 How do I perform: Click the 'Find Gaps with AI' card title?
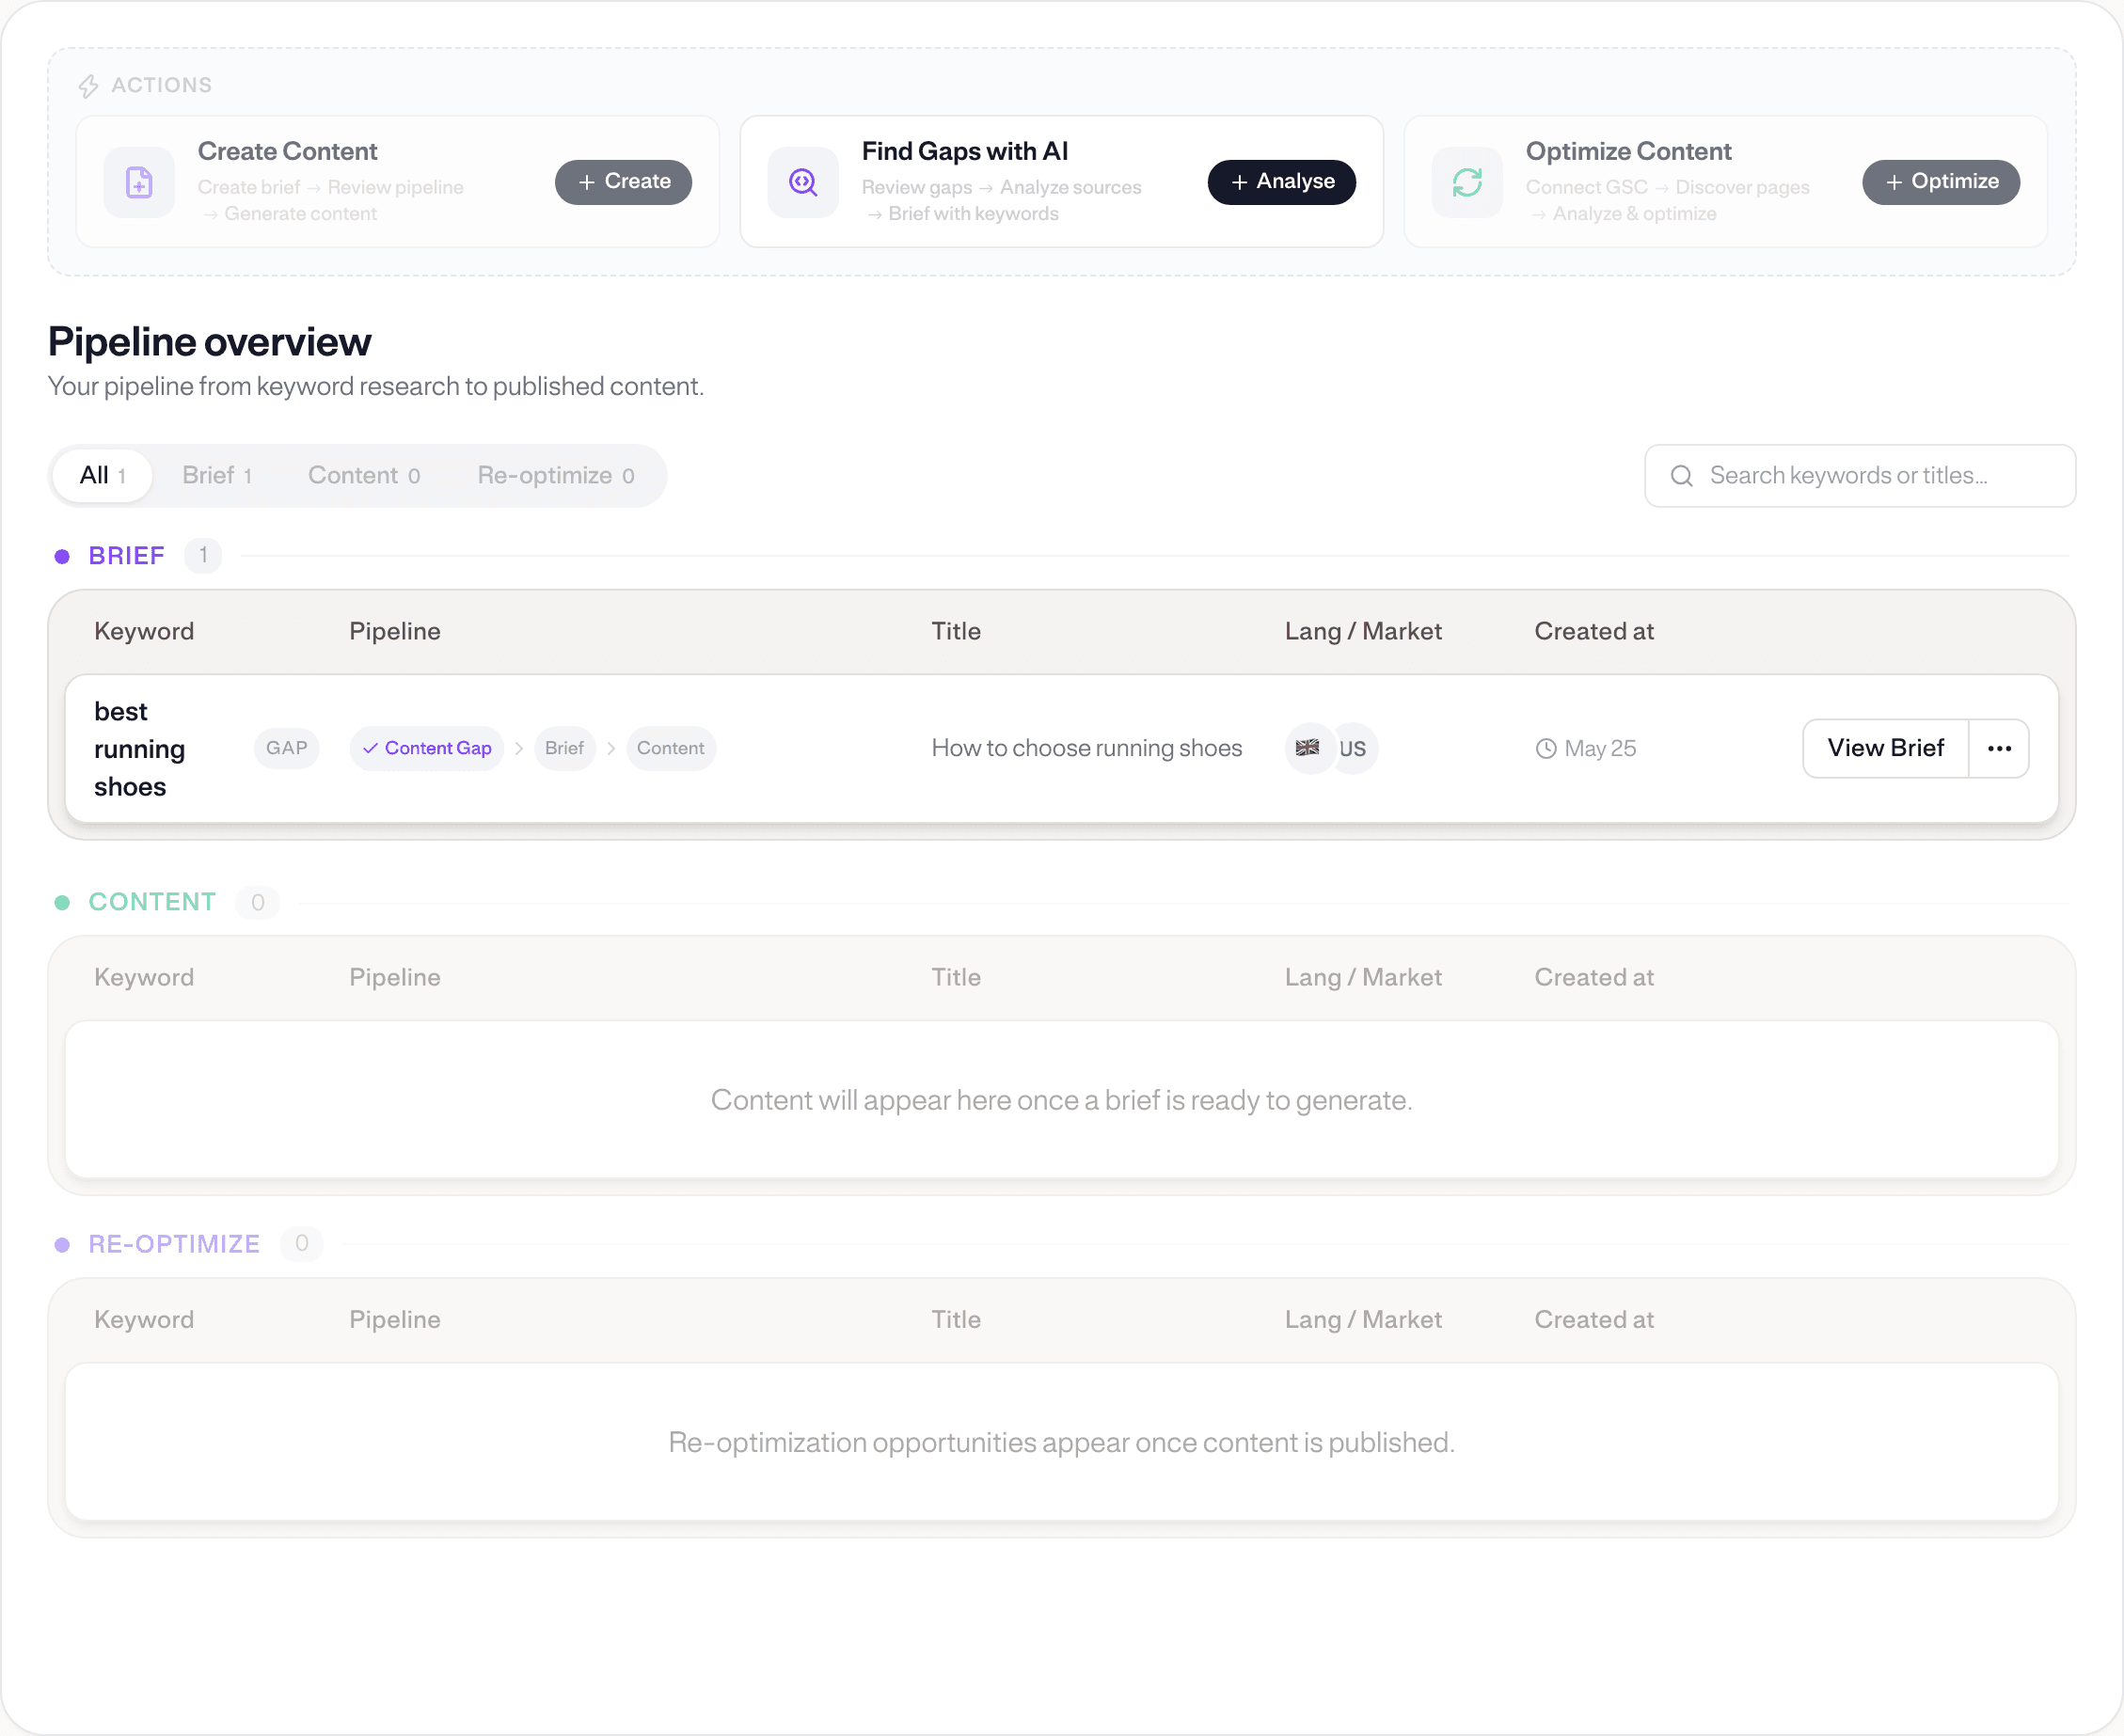[965, 152]
